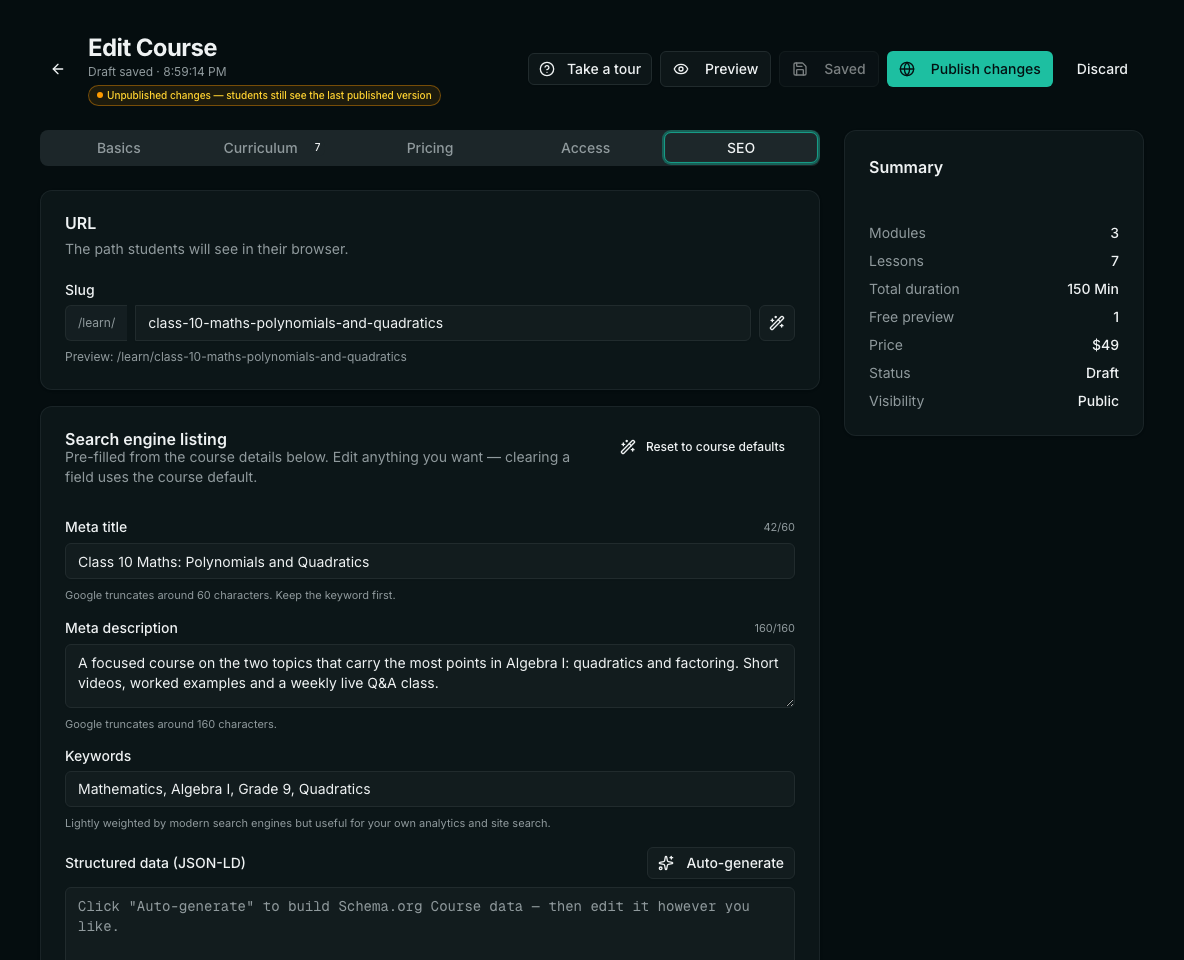The image size is (1184, 960).
Task: Click the 42/60 meta title counter
Action: pos(779,527)
